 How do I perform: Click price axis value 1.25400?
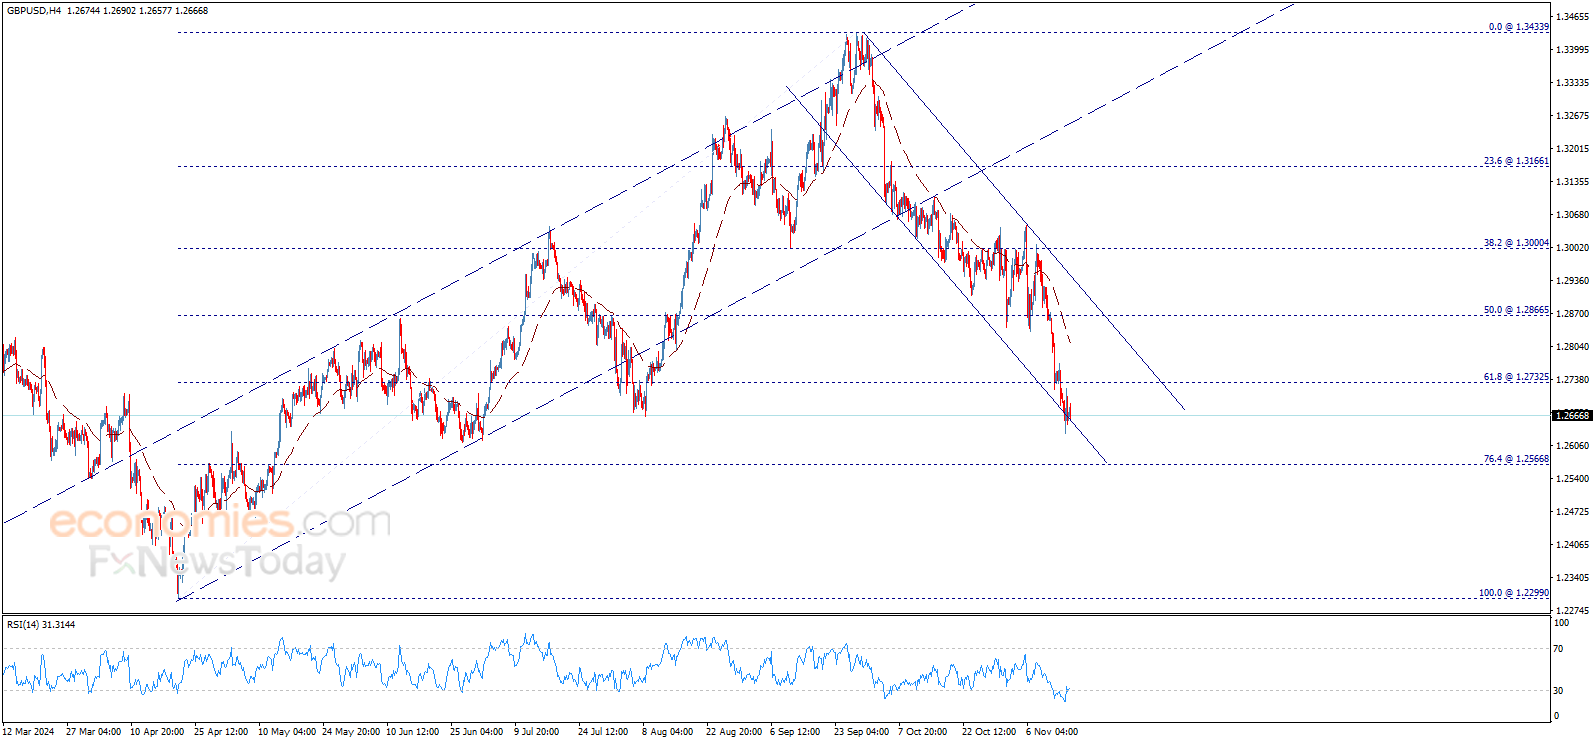pyautogui.click(x=1573, y=479)
